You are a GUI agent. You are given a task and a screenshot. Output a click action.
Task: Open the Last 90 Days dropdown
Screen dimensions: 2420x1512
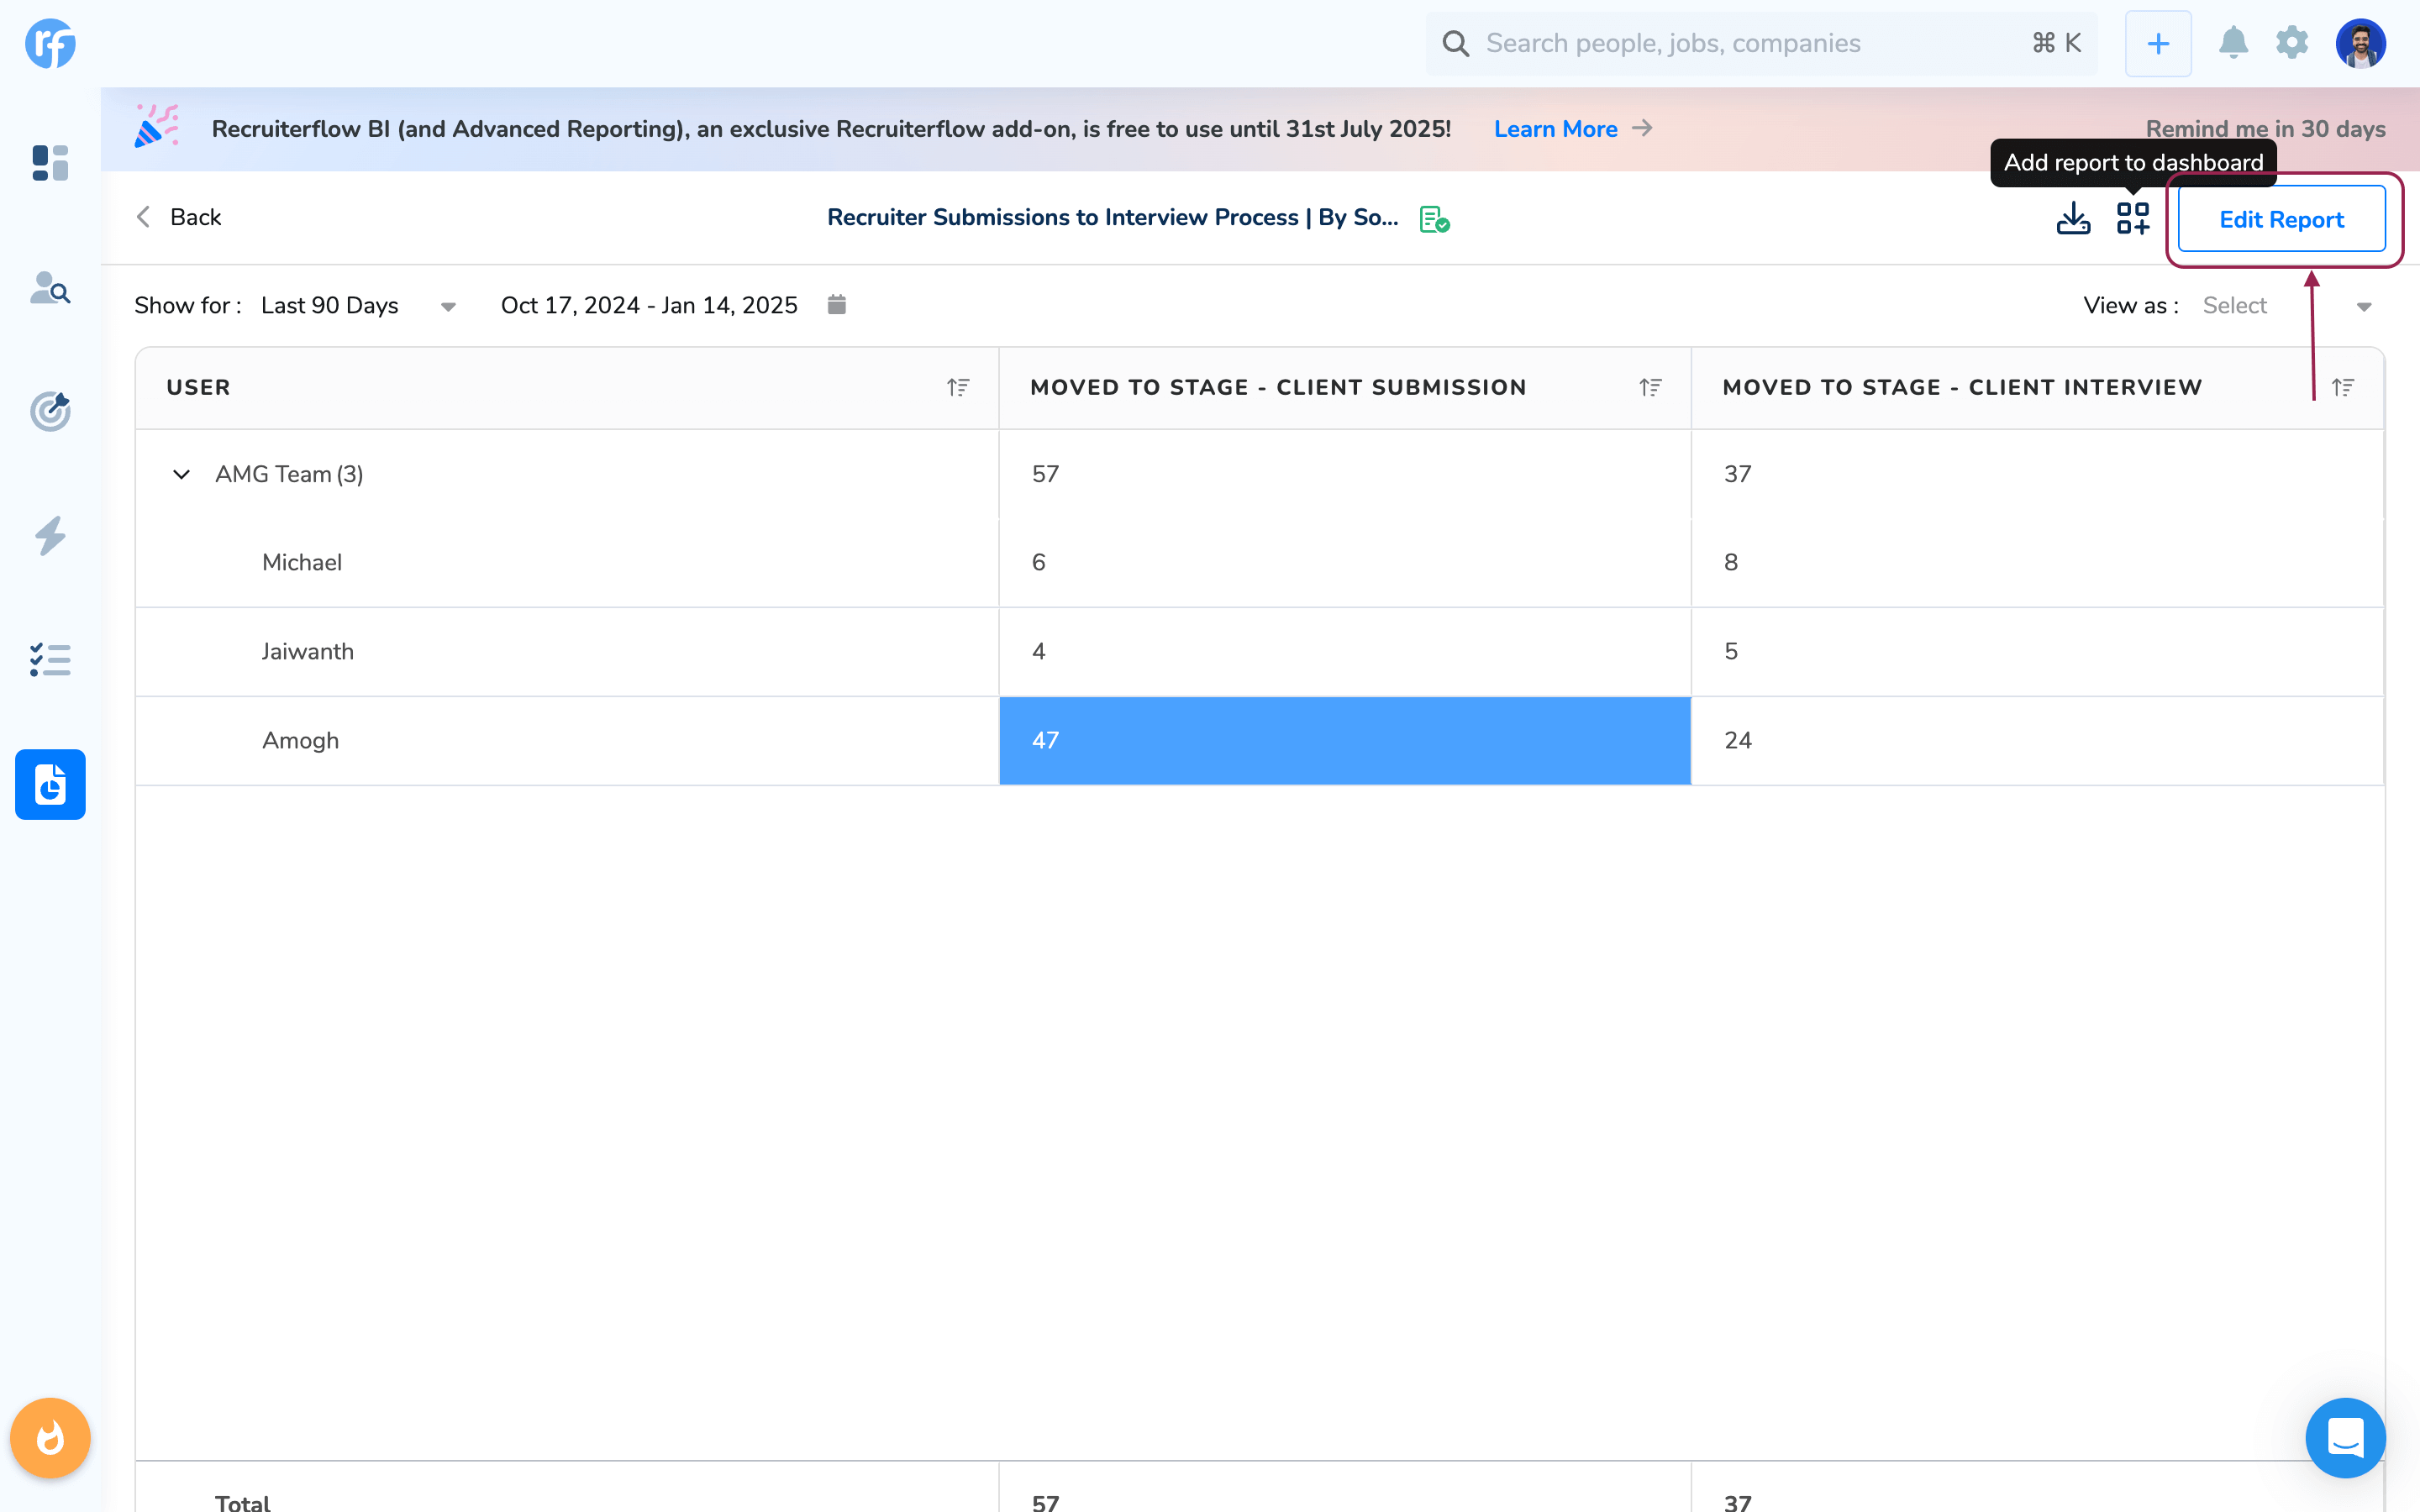coord(358,306)
